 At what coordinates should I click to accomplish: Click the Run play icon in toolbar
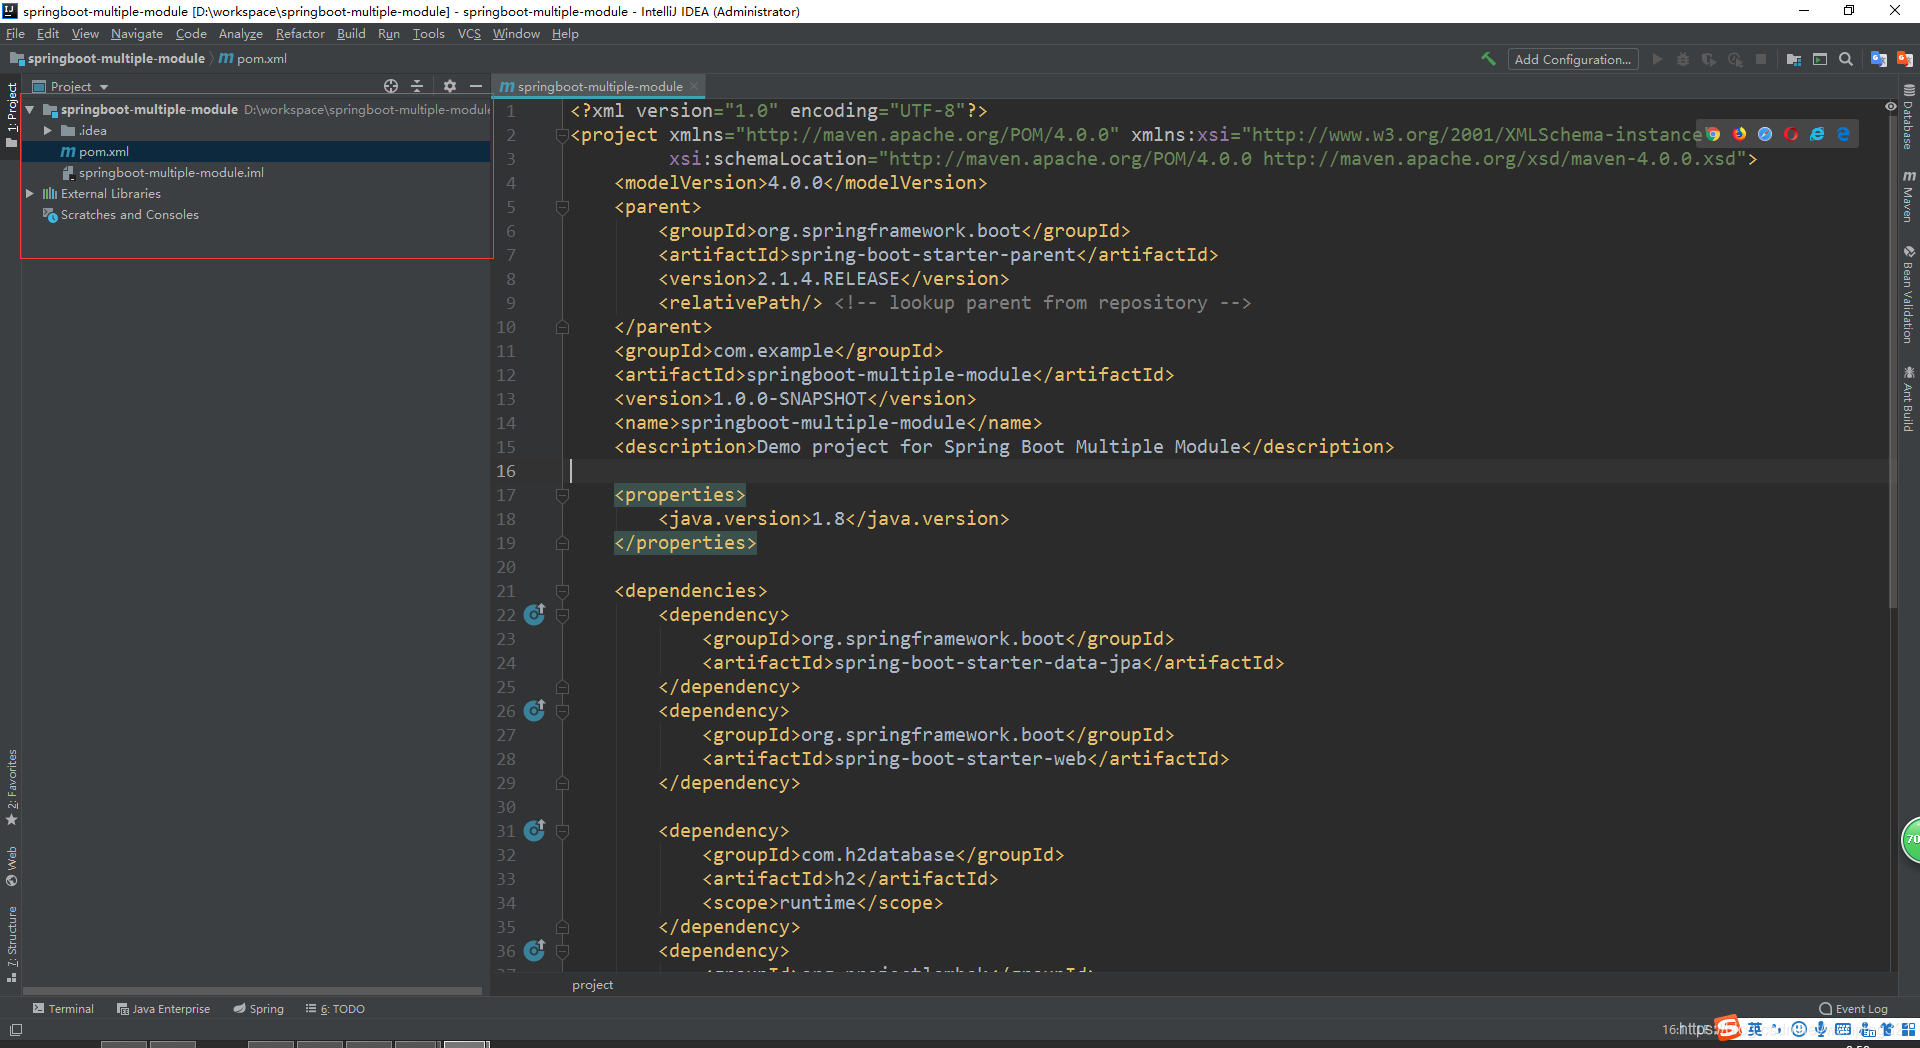pos(1657,59)
